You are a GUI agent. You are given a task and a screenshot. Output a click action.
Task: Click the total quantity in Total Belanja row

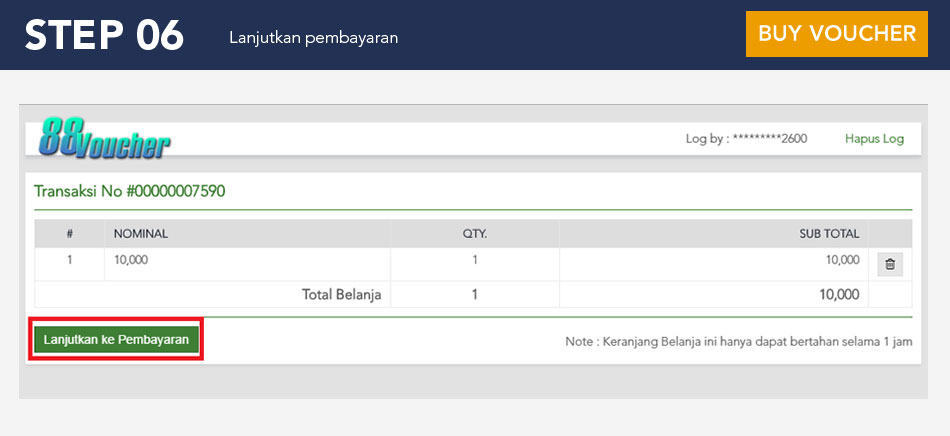click(x=474, y=294)
